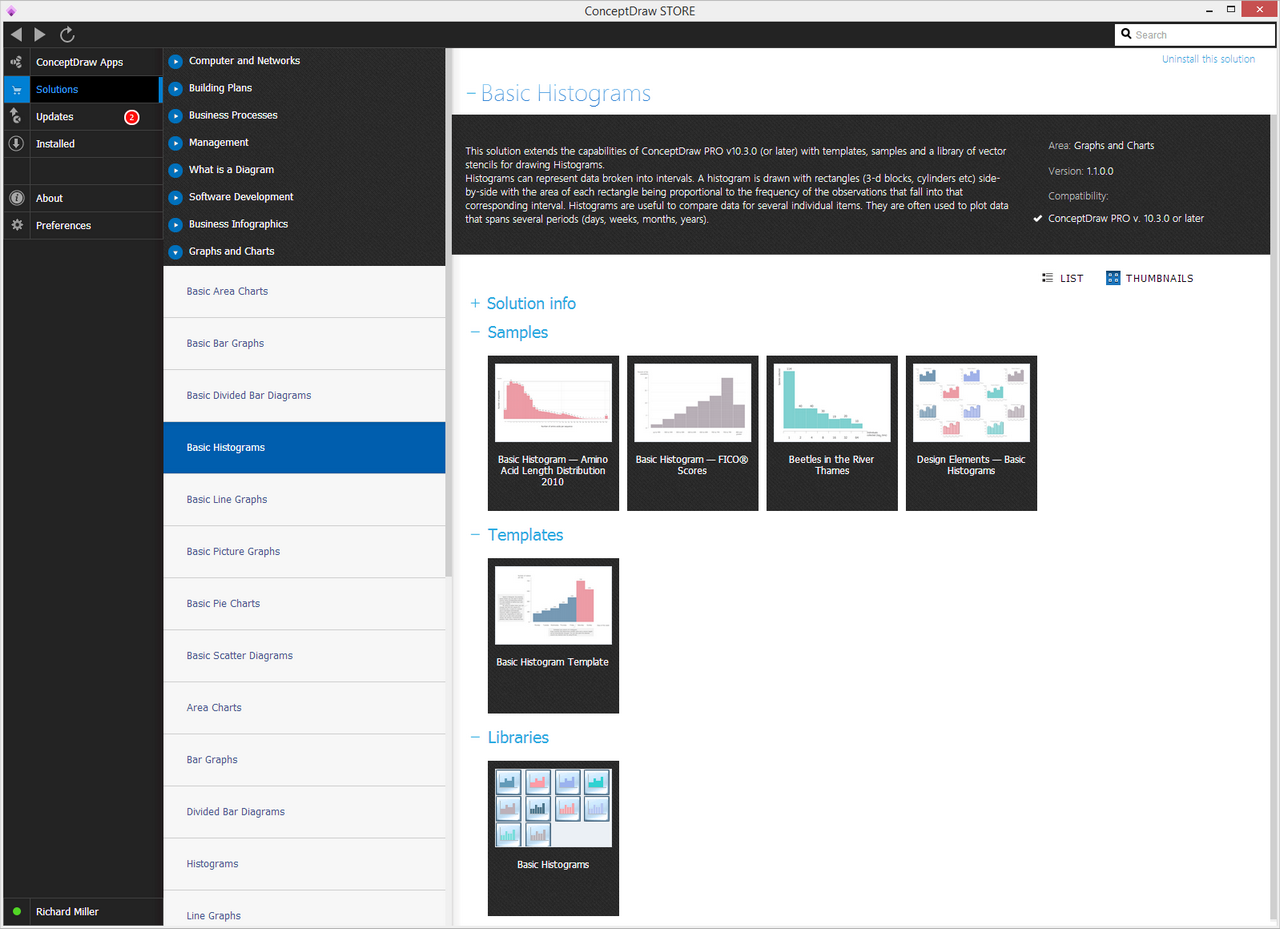Open the Basic Histogram Template thumbnail
The image size is (1280, 929).
point(553,636)
